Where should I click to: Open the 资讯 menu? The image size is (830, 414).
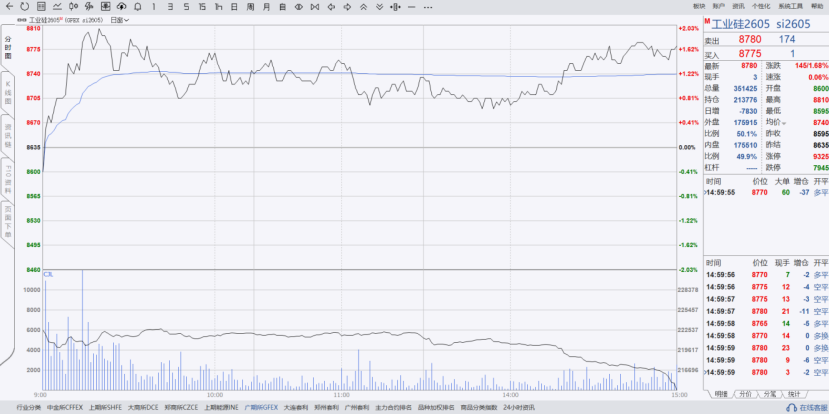pyautogui.click(x=738, y=6)
